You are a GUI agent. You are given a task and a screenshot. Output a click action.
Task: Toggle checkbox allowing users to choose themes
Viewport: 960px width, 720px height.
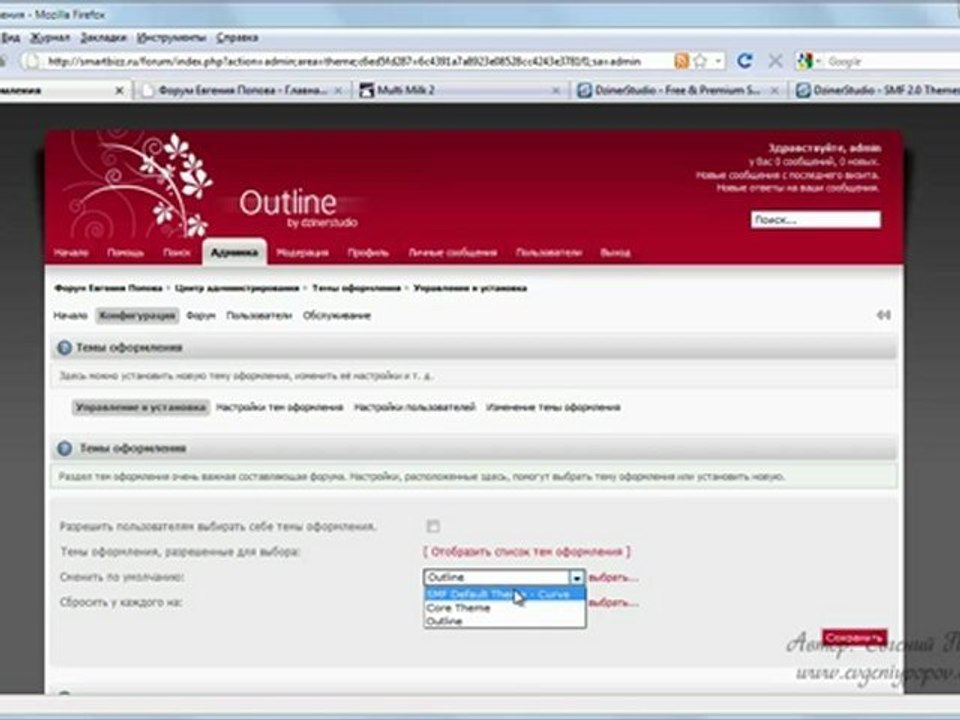click(433, 526)
